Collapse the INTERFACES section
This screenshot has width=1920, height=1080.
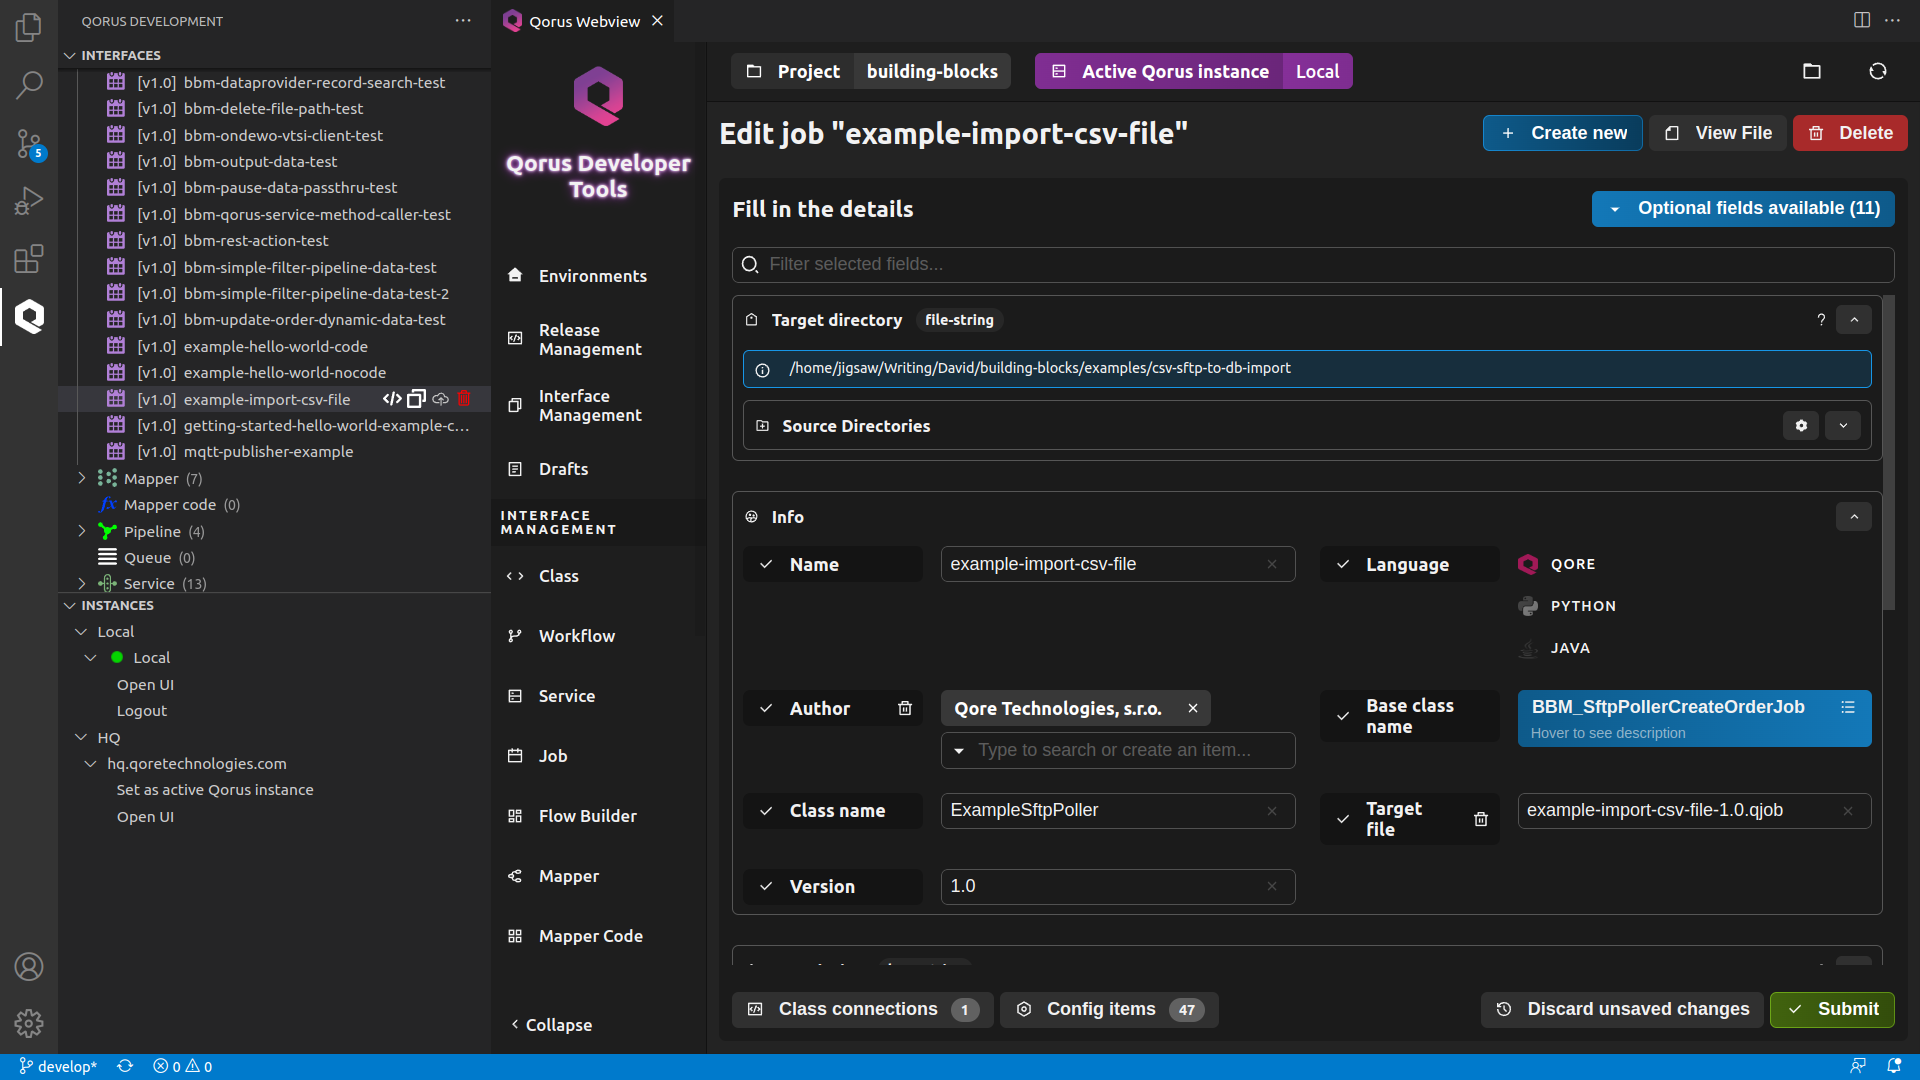tap(70, 55)
